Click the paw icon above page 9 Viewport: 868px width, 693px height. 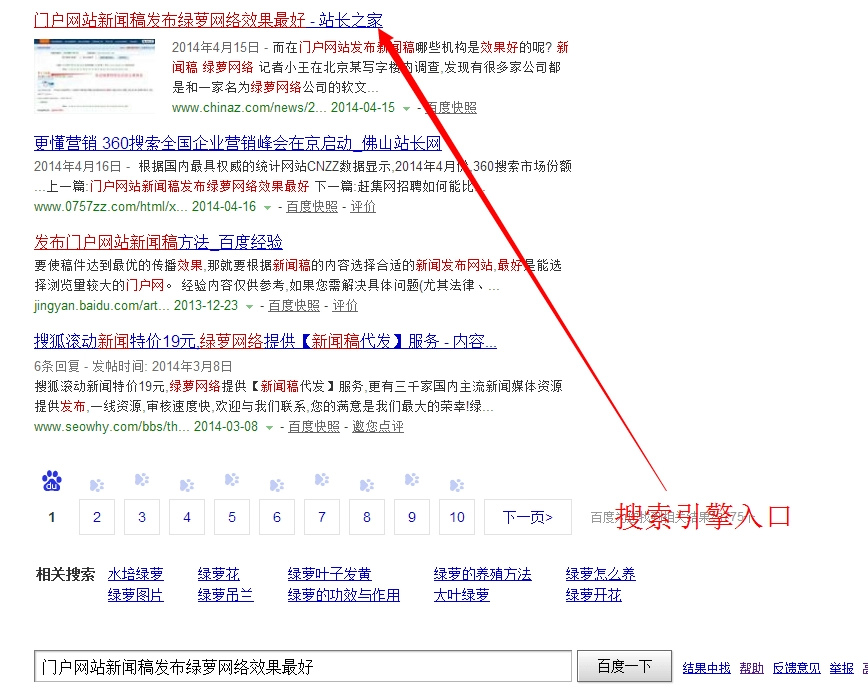[412, 479]
